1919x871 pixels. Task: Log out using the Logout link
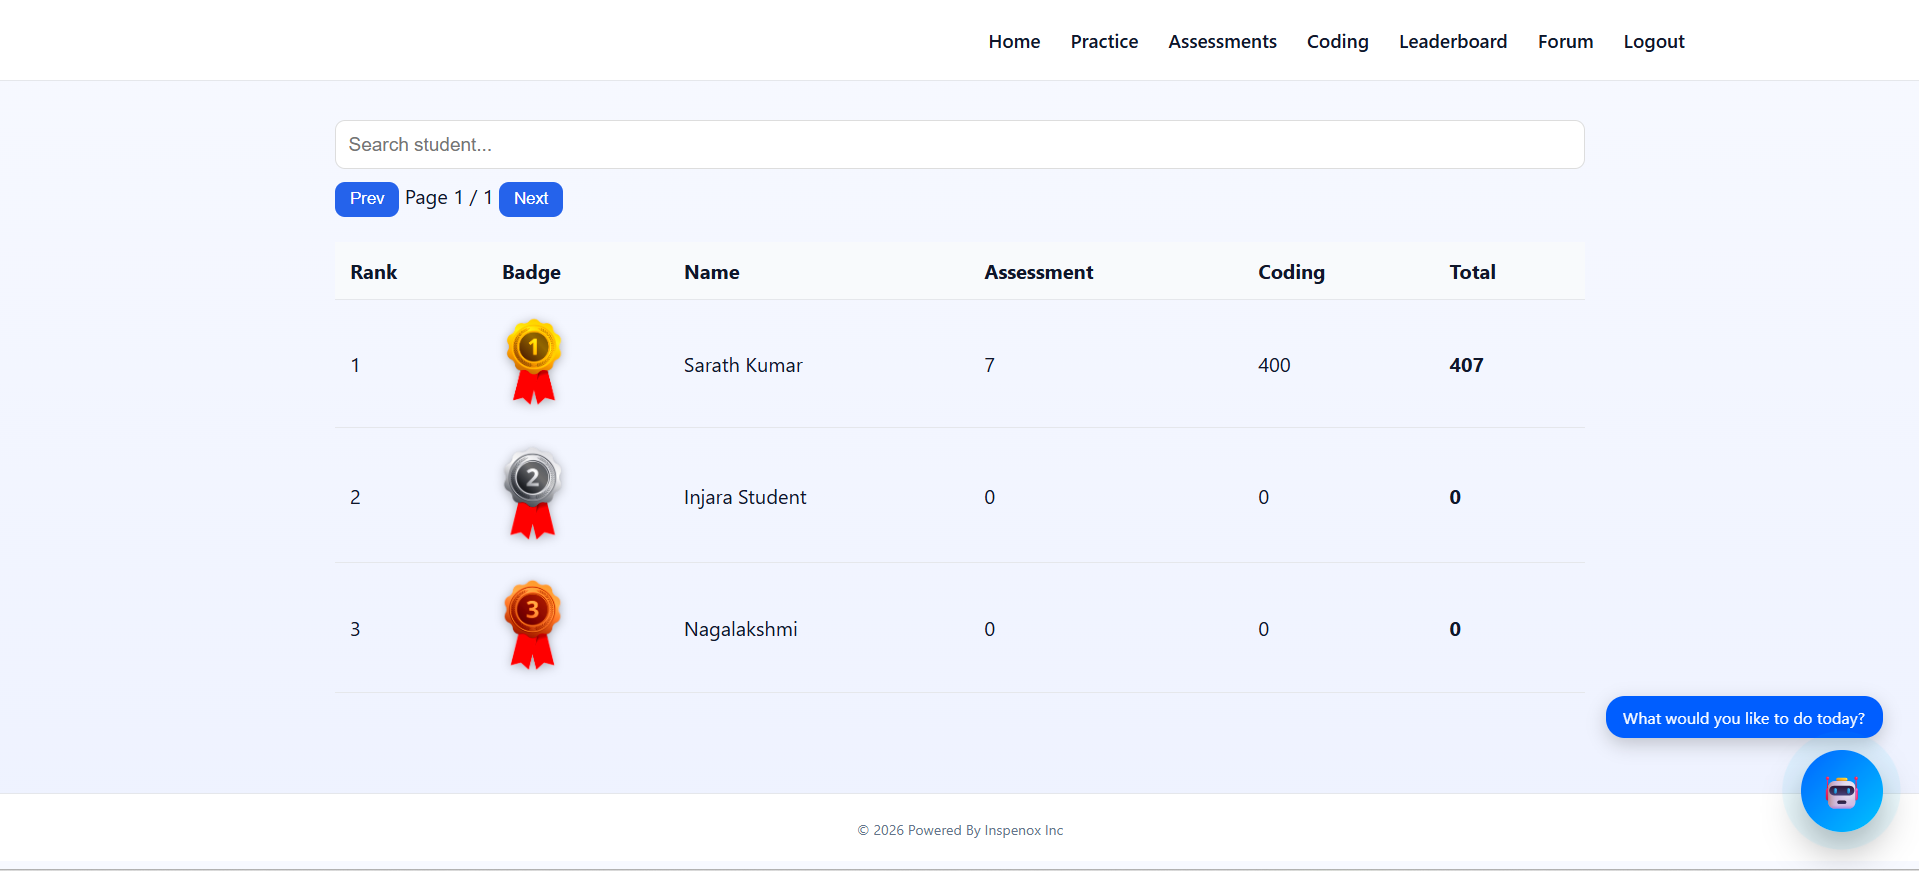[1653, 42]
